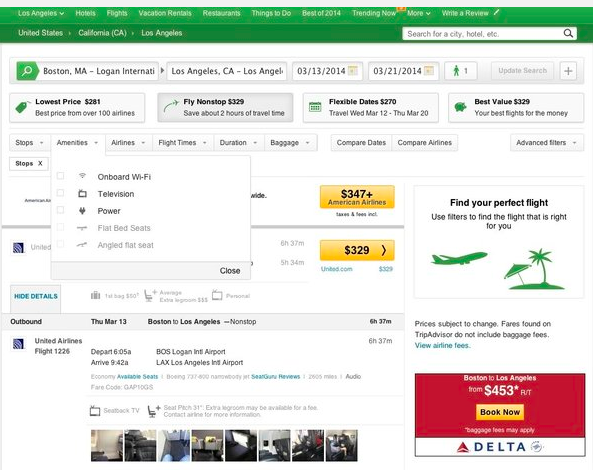Check the Power checkbox
The image size is (593, 470).
point(60,210)
